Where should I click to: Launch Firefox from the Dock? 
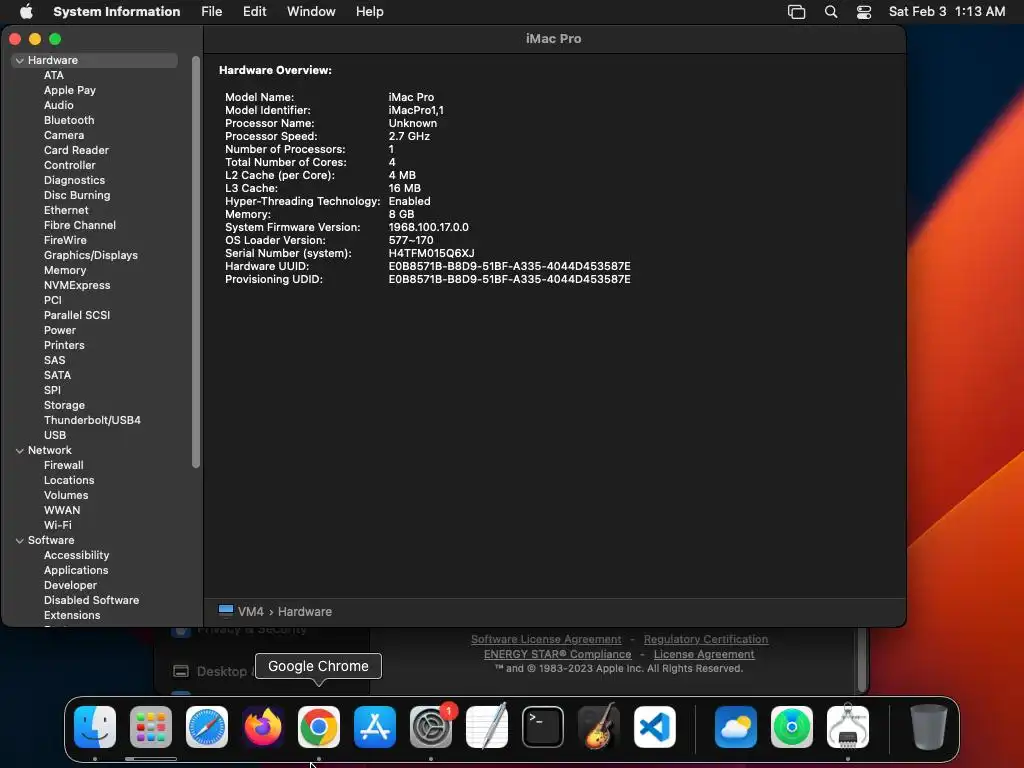coord(263,726)
